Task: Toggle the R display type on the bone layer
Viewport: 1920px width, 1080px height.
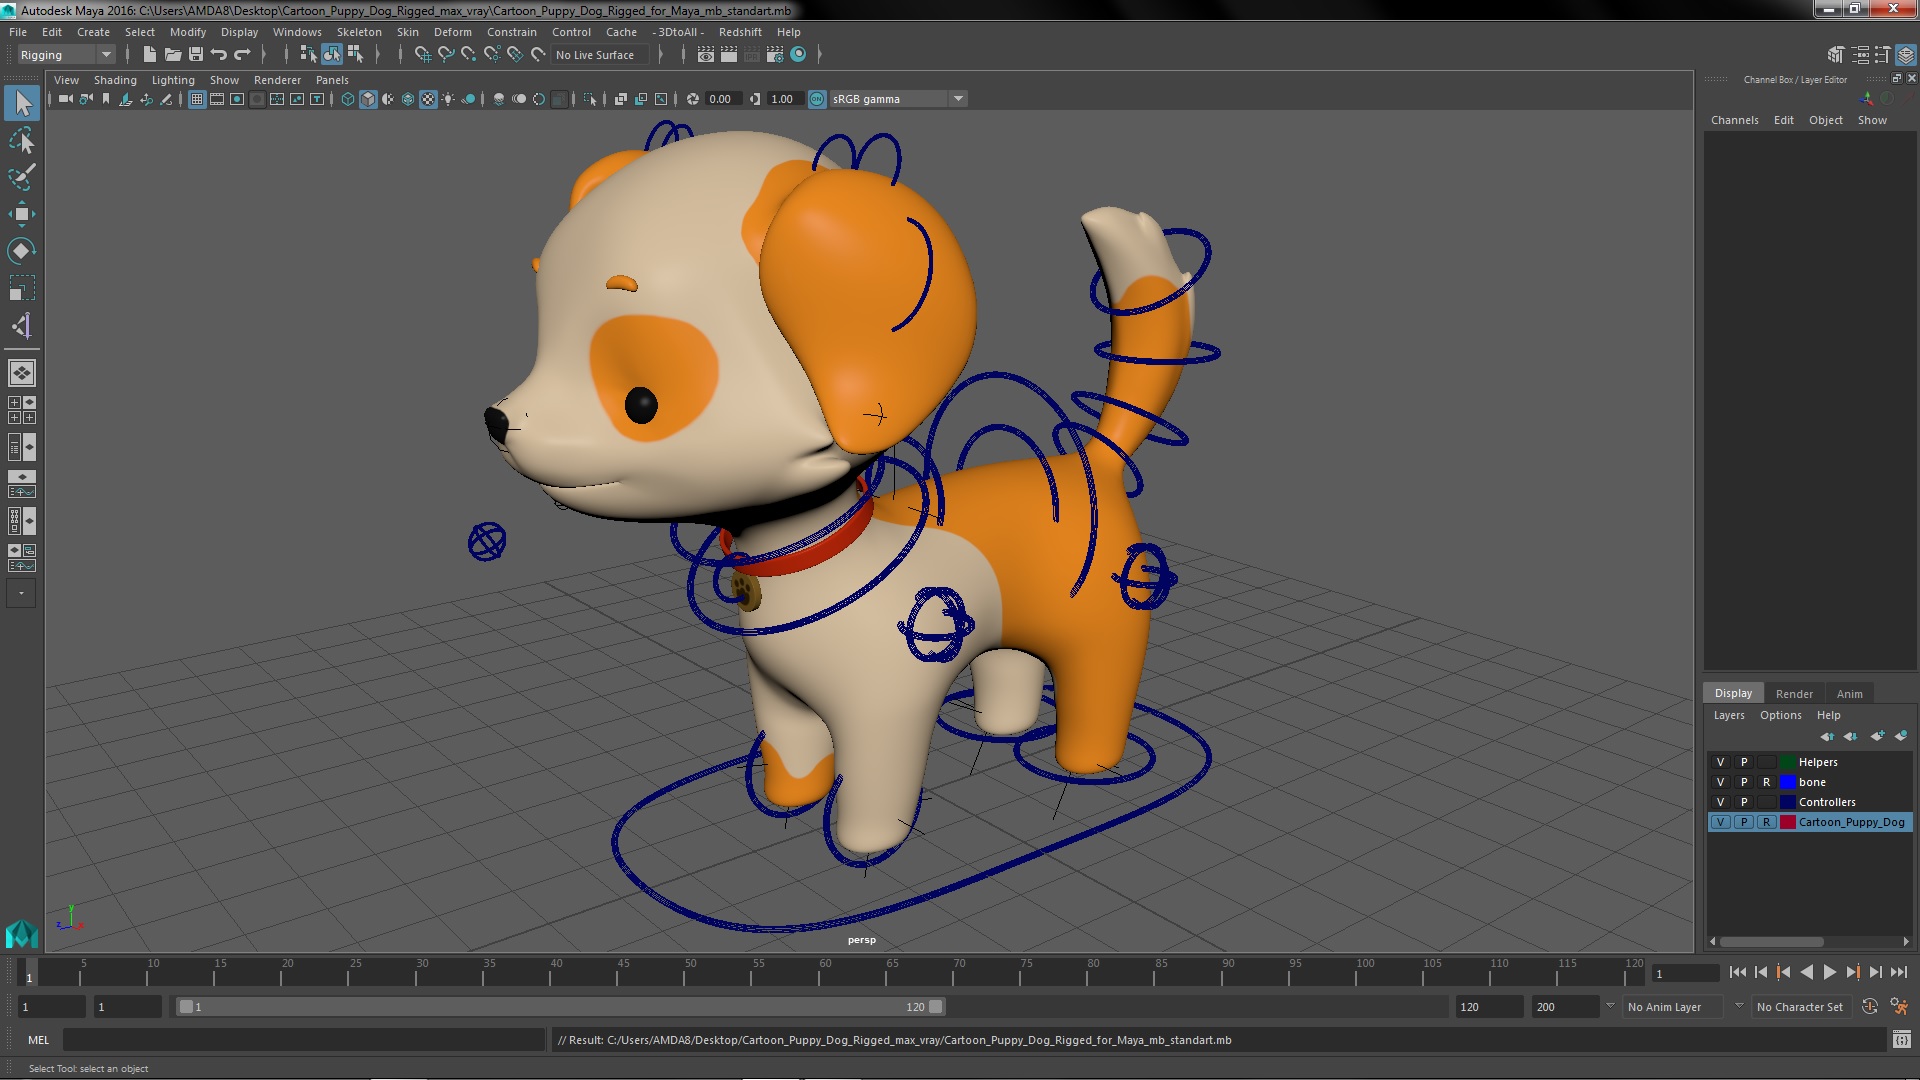Action: (1767, 782)
